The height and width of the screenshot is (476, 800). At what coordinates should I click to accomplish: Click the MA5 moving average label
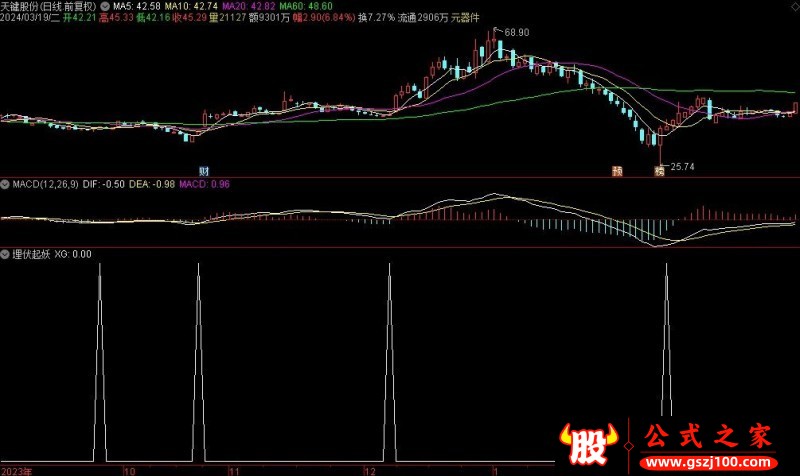139,5
